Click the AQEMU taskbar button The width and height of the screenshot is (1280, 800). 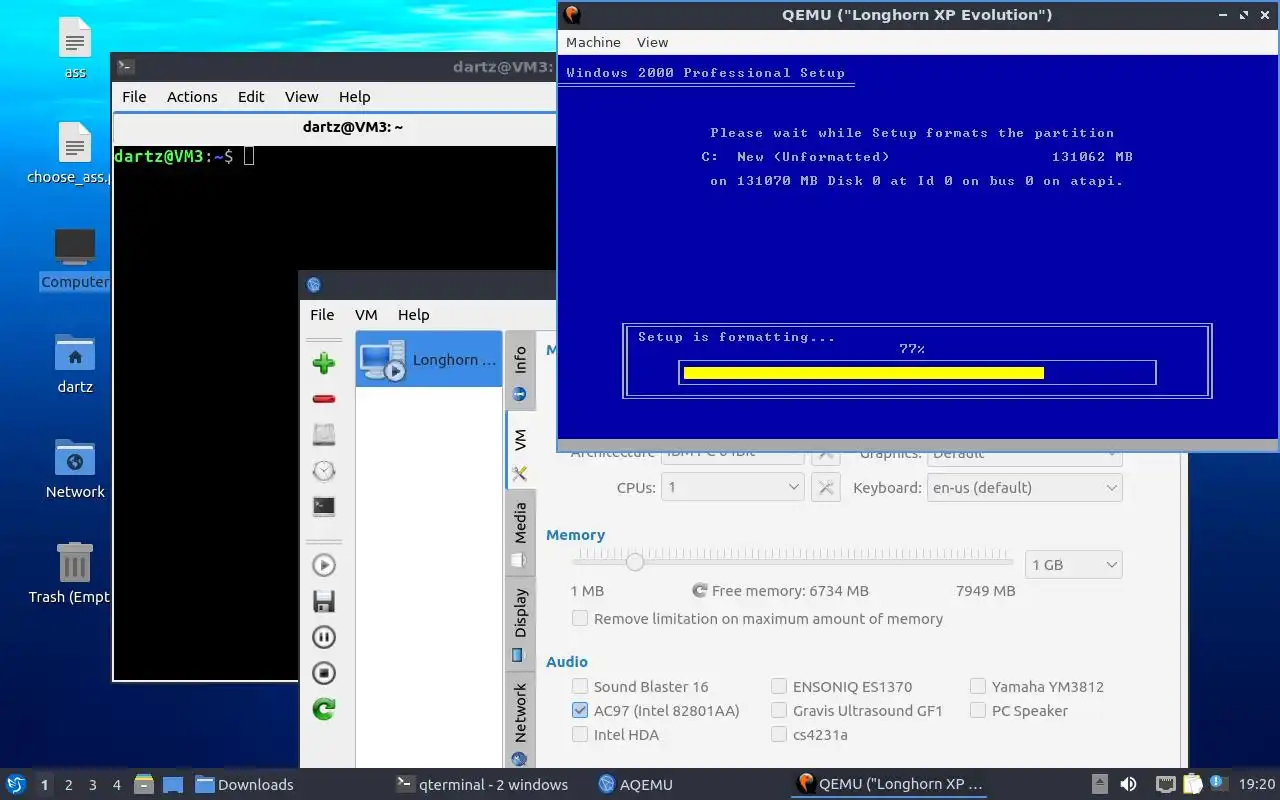click(x=636, y=784)
